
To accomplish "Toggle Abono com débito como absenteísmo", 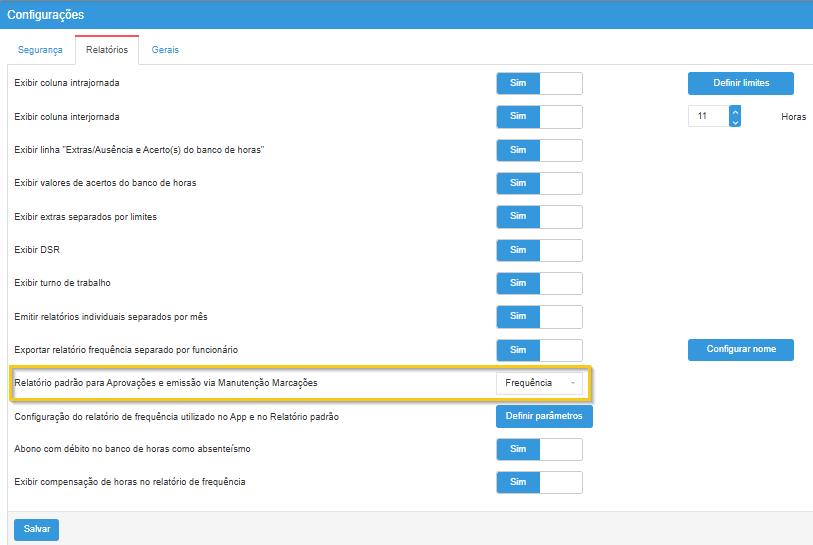I will [539, 449].
